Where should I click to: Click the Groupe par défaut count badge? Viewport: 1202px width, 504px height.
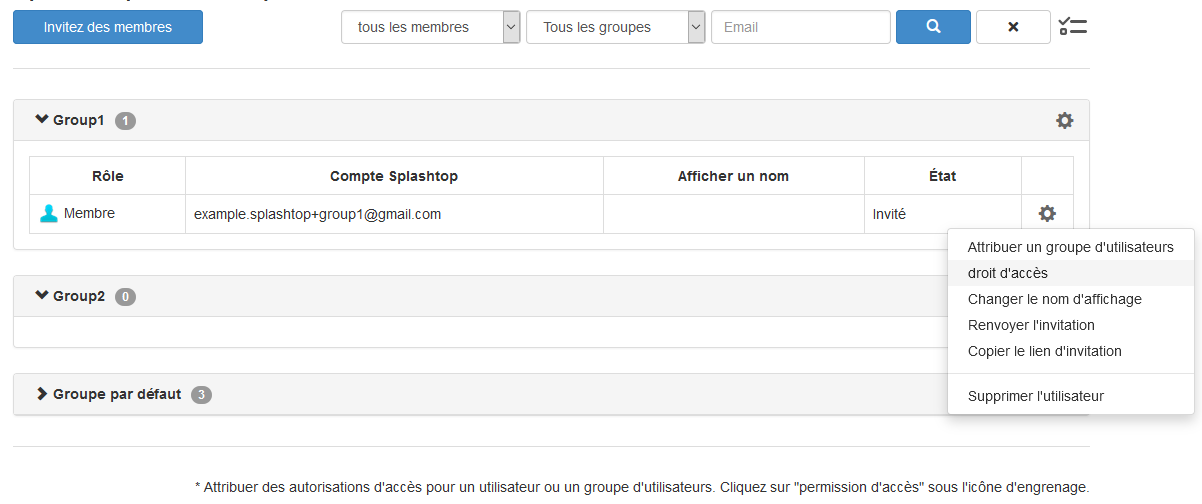[201, 395]
